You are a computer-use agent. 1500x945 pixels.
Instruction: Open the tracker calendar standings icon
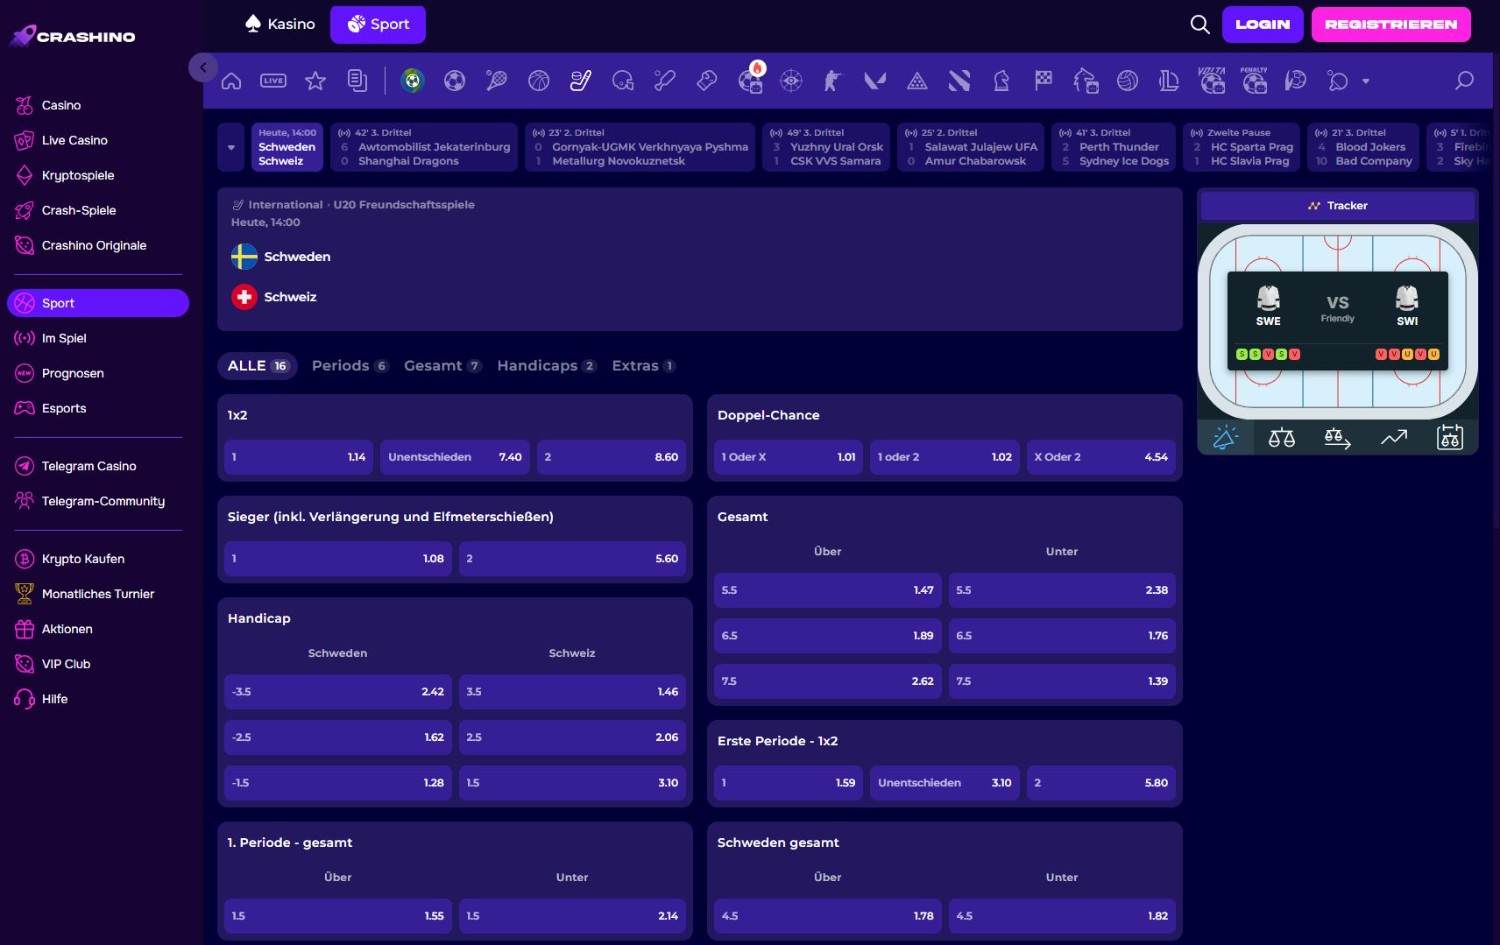(1450, 437)
